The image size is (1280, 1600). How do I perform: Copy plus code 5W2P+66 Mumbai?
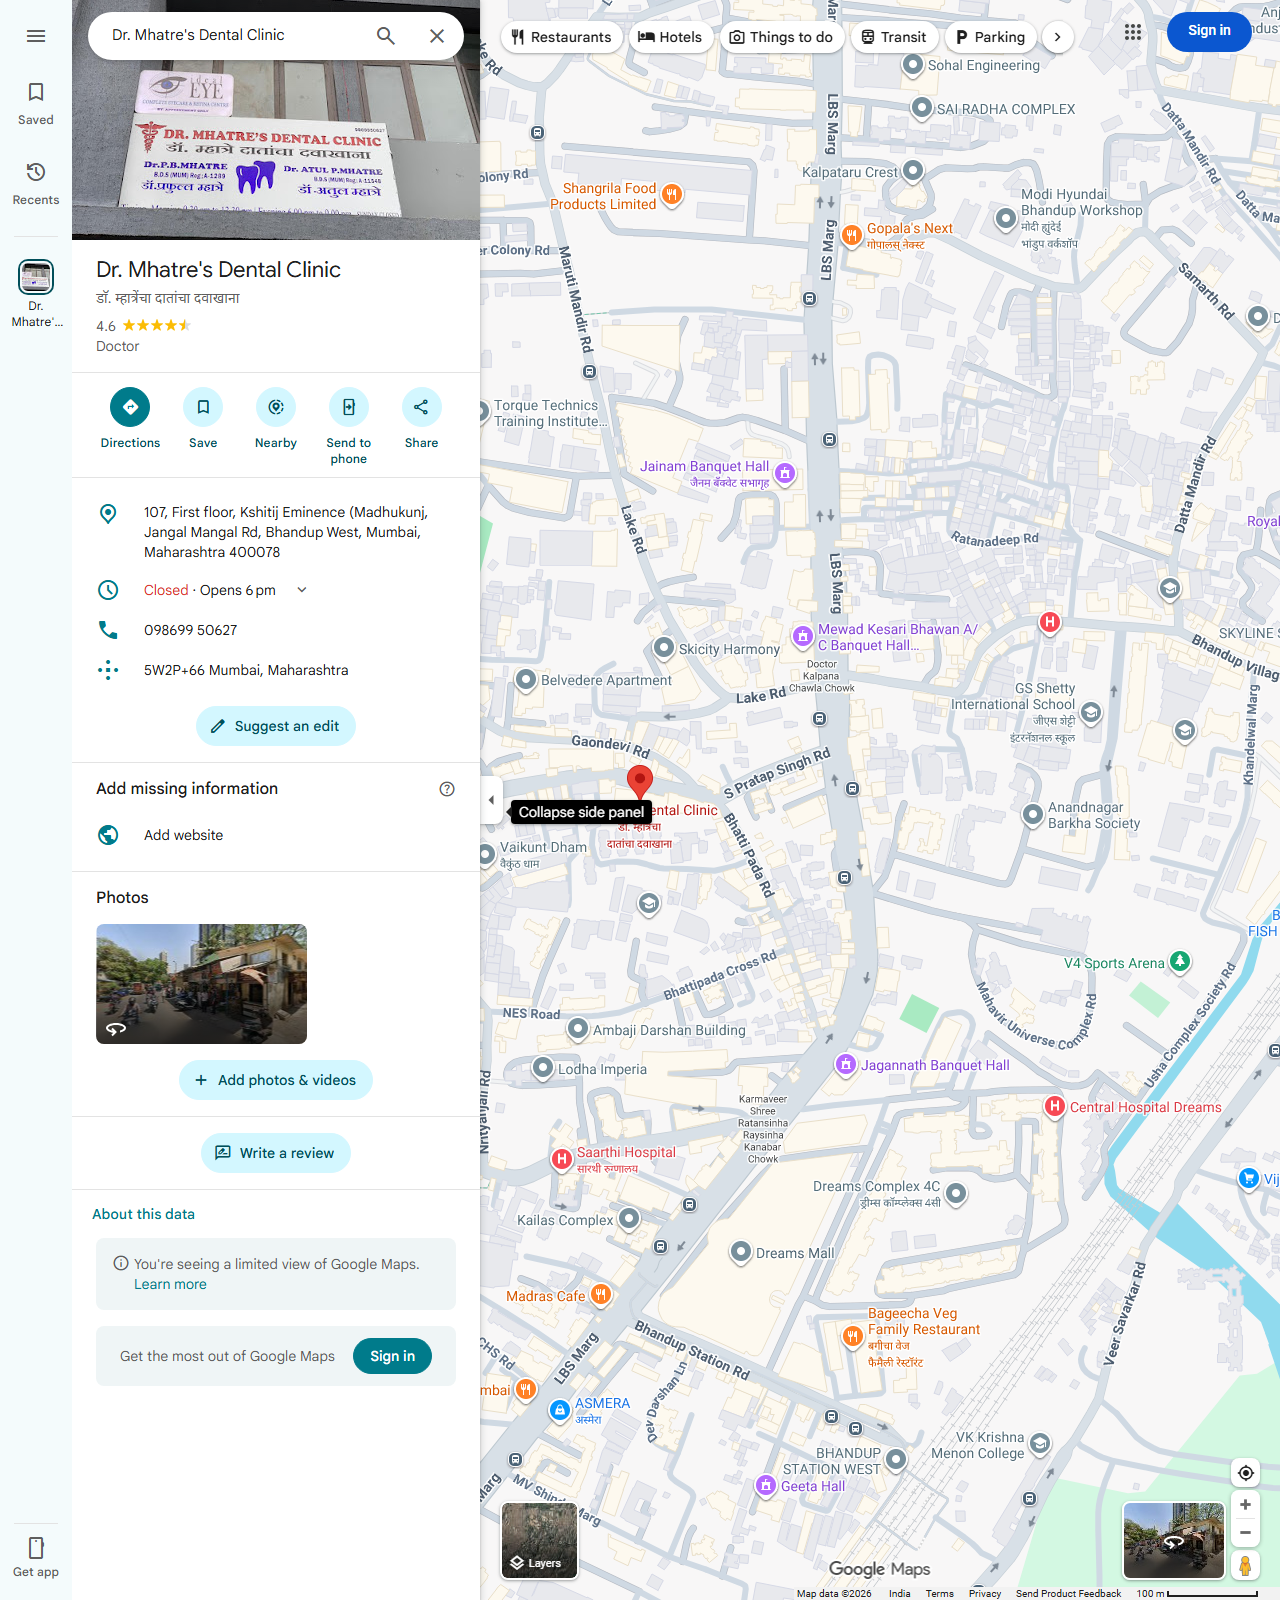(276, 670)
